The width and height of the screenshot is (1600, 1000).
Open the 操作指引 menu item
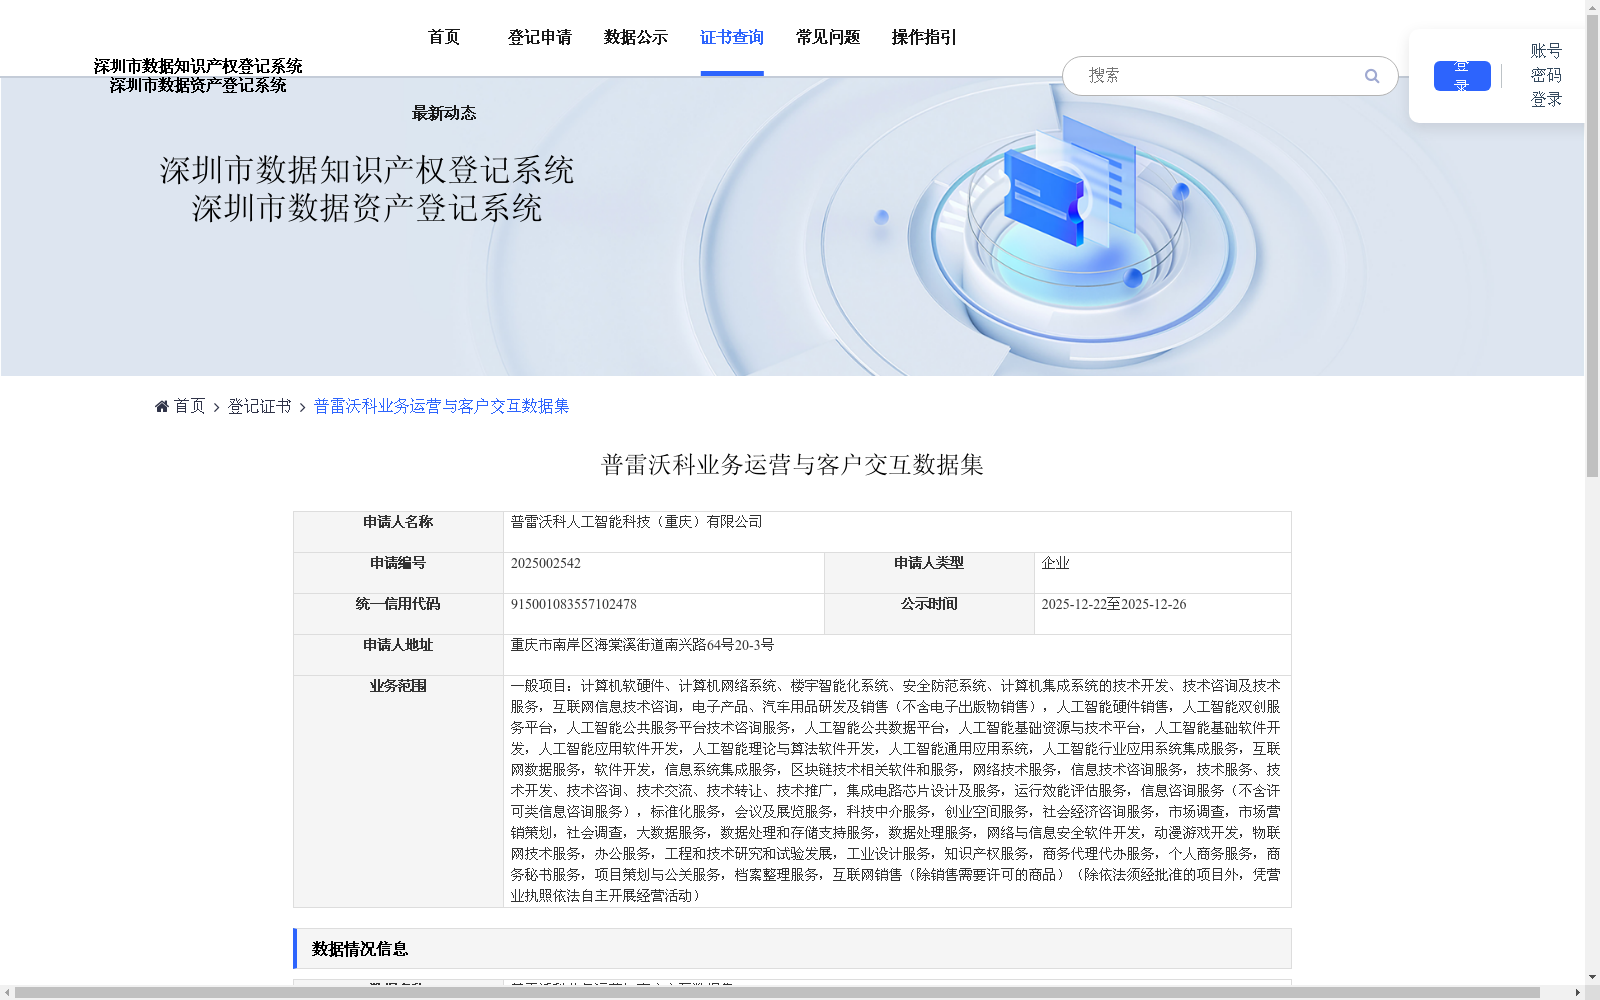(924, 37)
